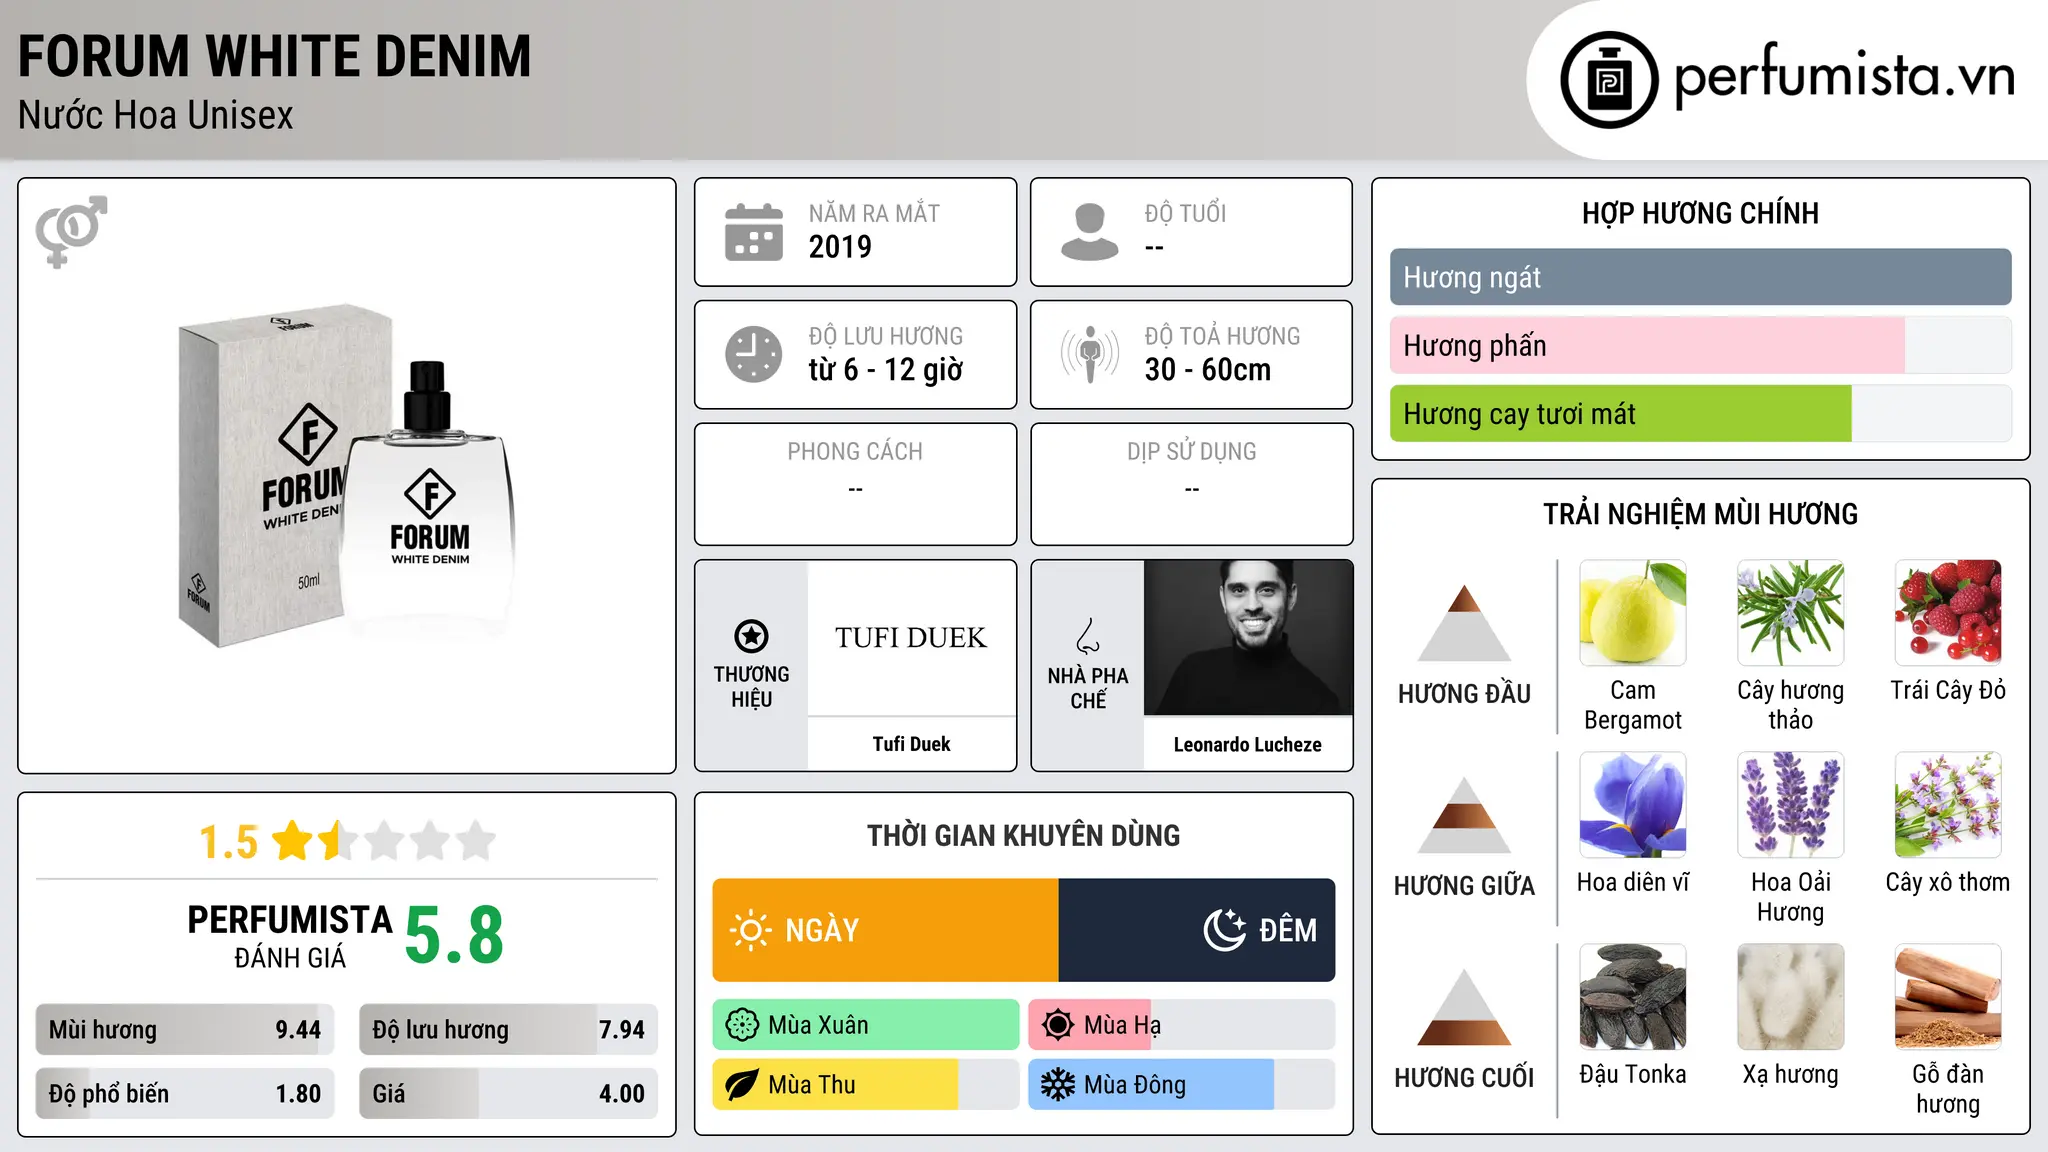This screenshot has height=1152, width=2048.
Task: Click the sun icon beside NGÀY
Action: tap(750, 930)
